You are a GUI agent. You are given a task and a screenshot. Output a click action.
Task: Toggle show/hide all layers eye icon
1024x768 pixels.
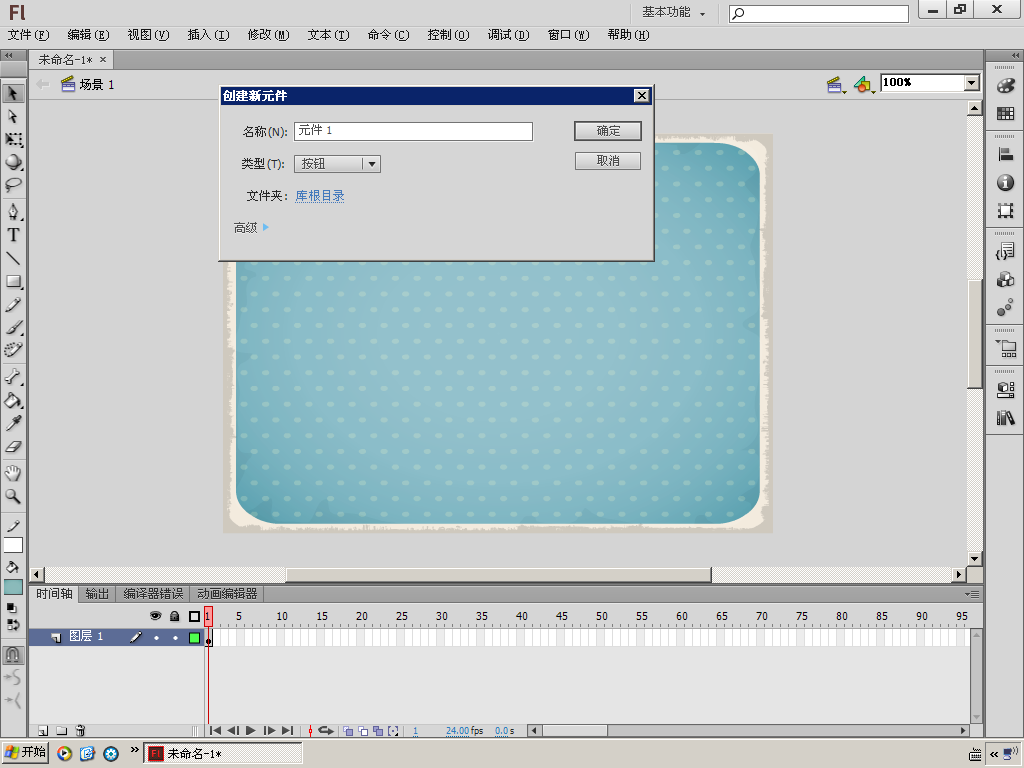click(x=155, y=616)
